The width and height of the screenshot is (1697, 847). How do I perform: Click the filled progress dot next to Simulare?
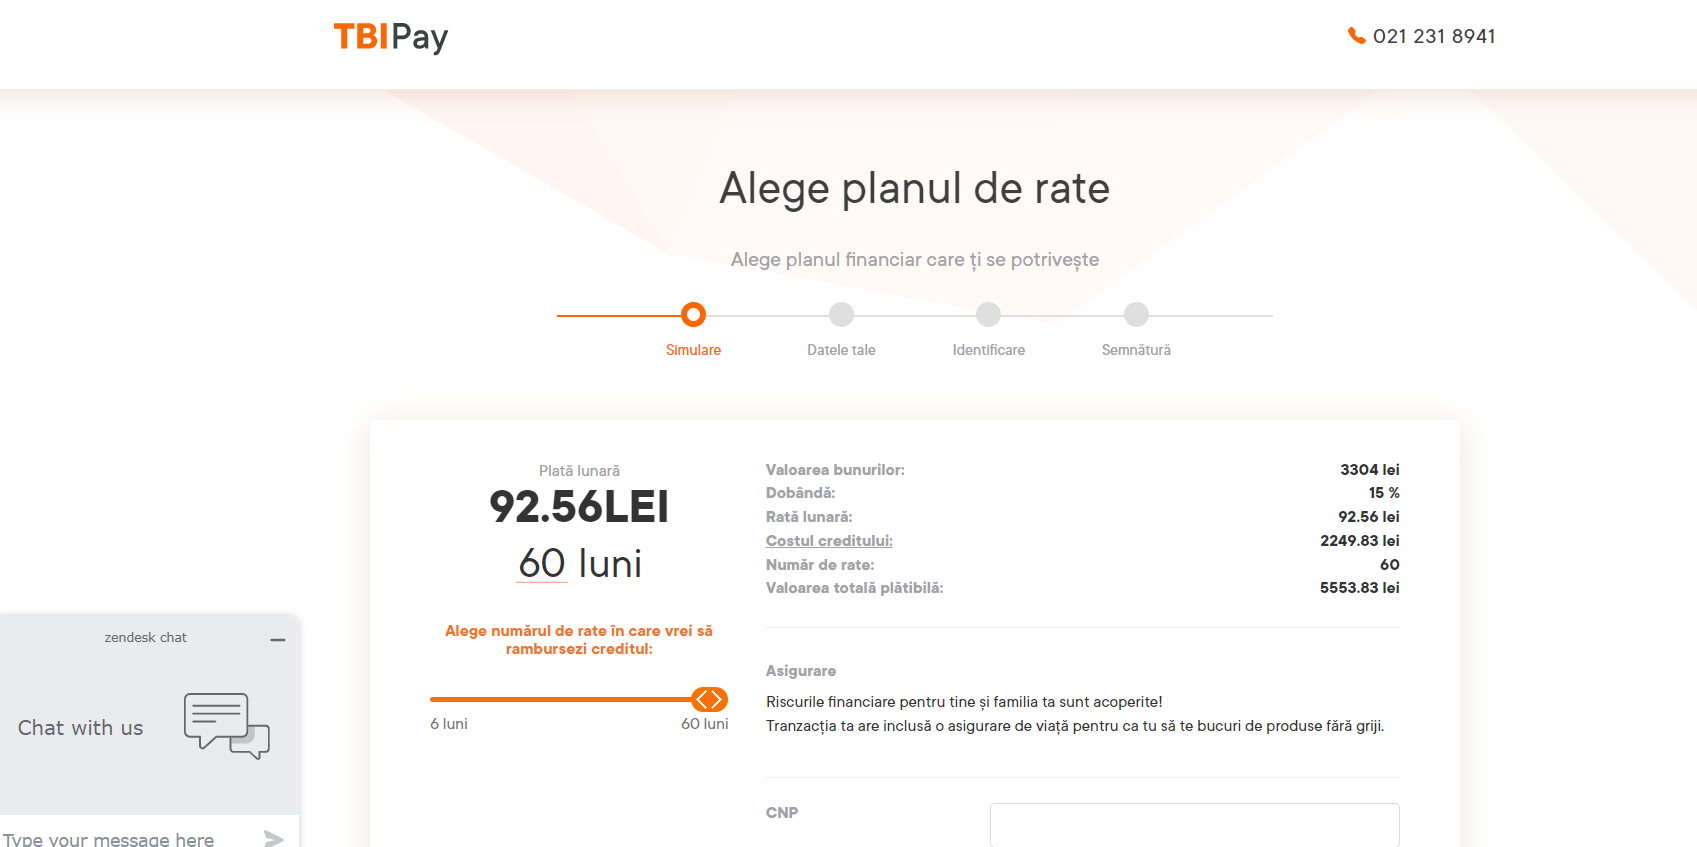[693, 314]
